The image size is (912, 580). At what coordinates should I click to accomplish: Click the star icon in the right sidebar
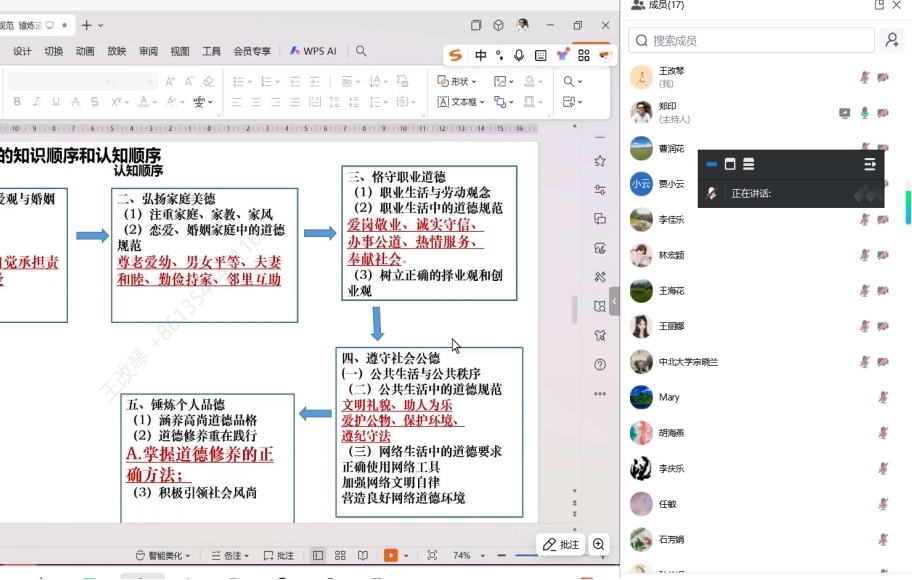tap(600, 161)
